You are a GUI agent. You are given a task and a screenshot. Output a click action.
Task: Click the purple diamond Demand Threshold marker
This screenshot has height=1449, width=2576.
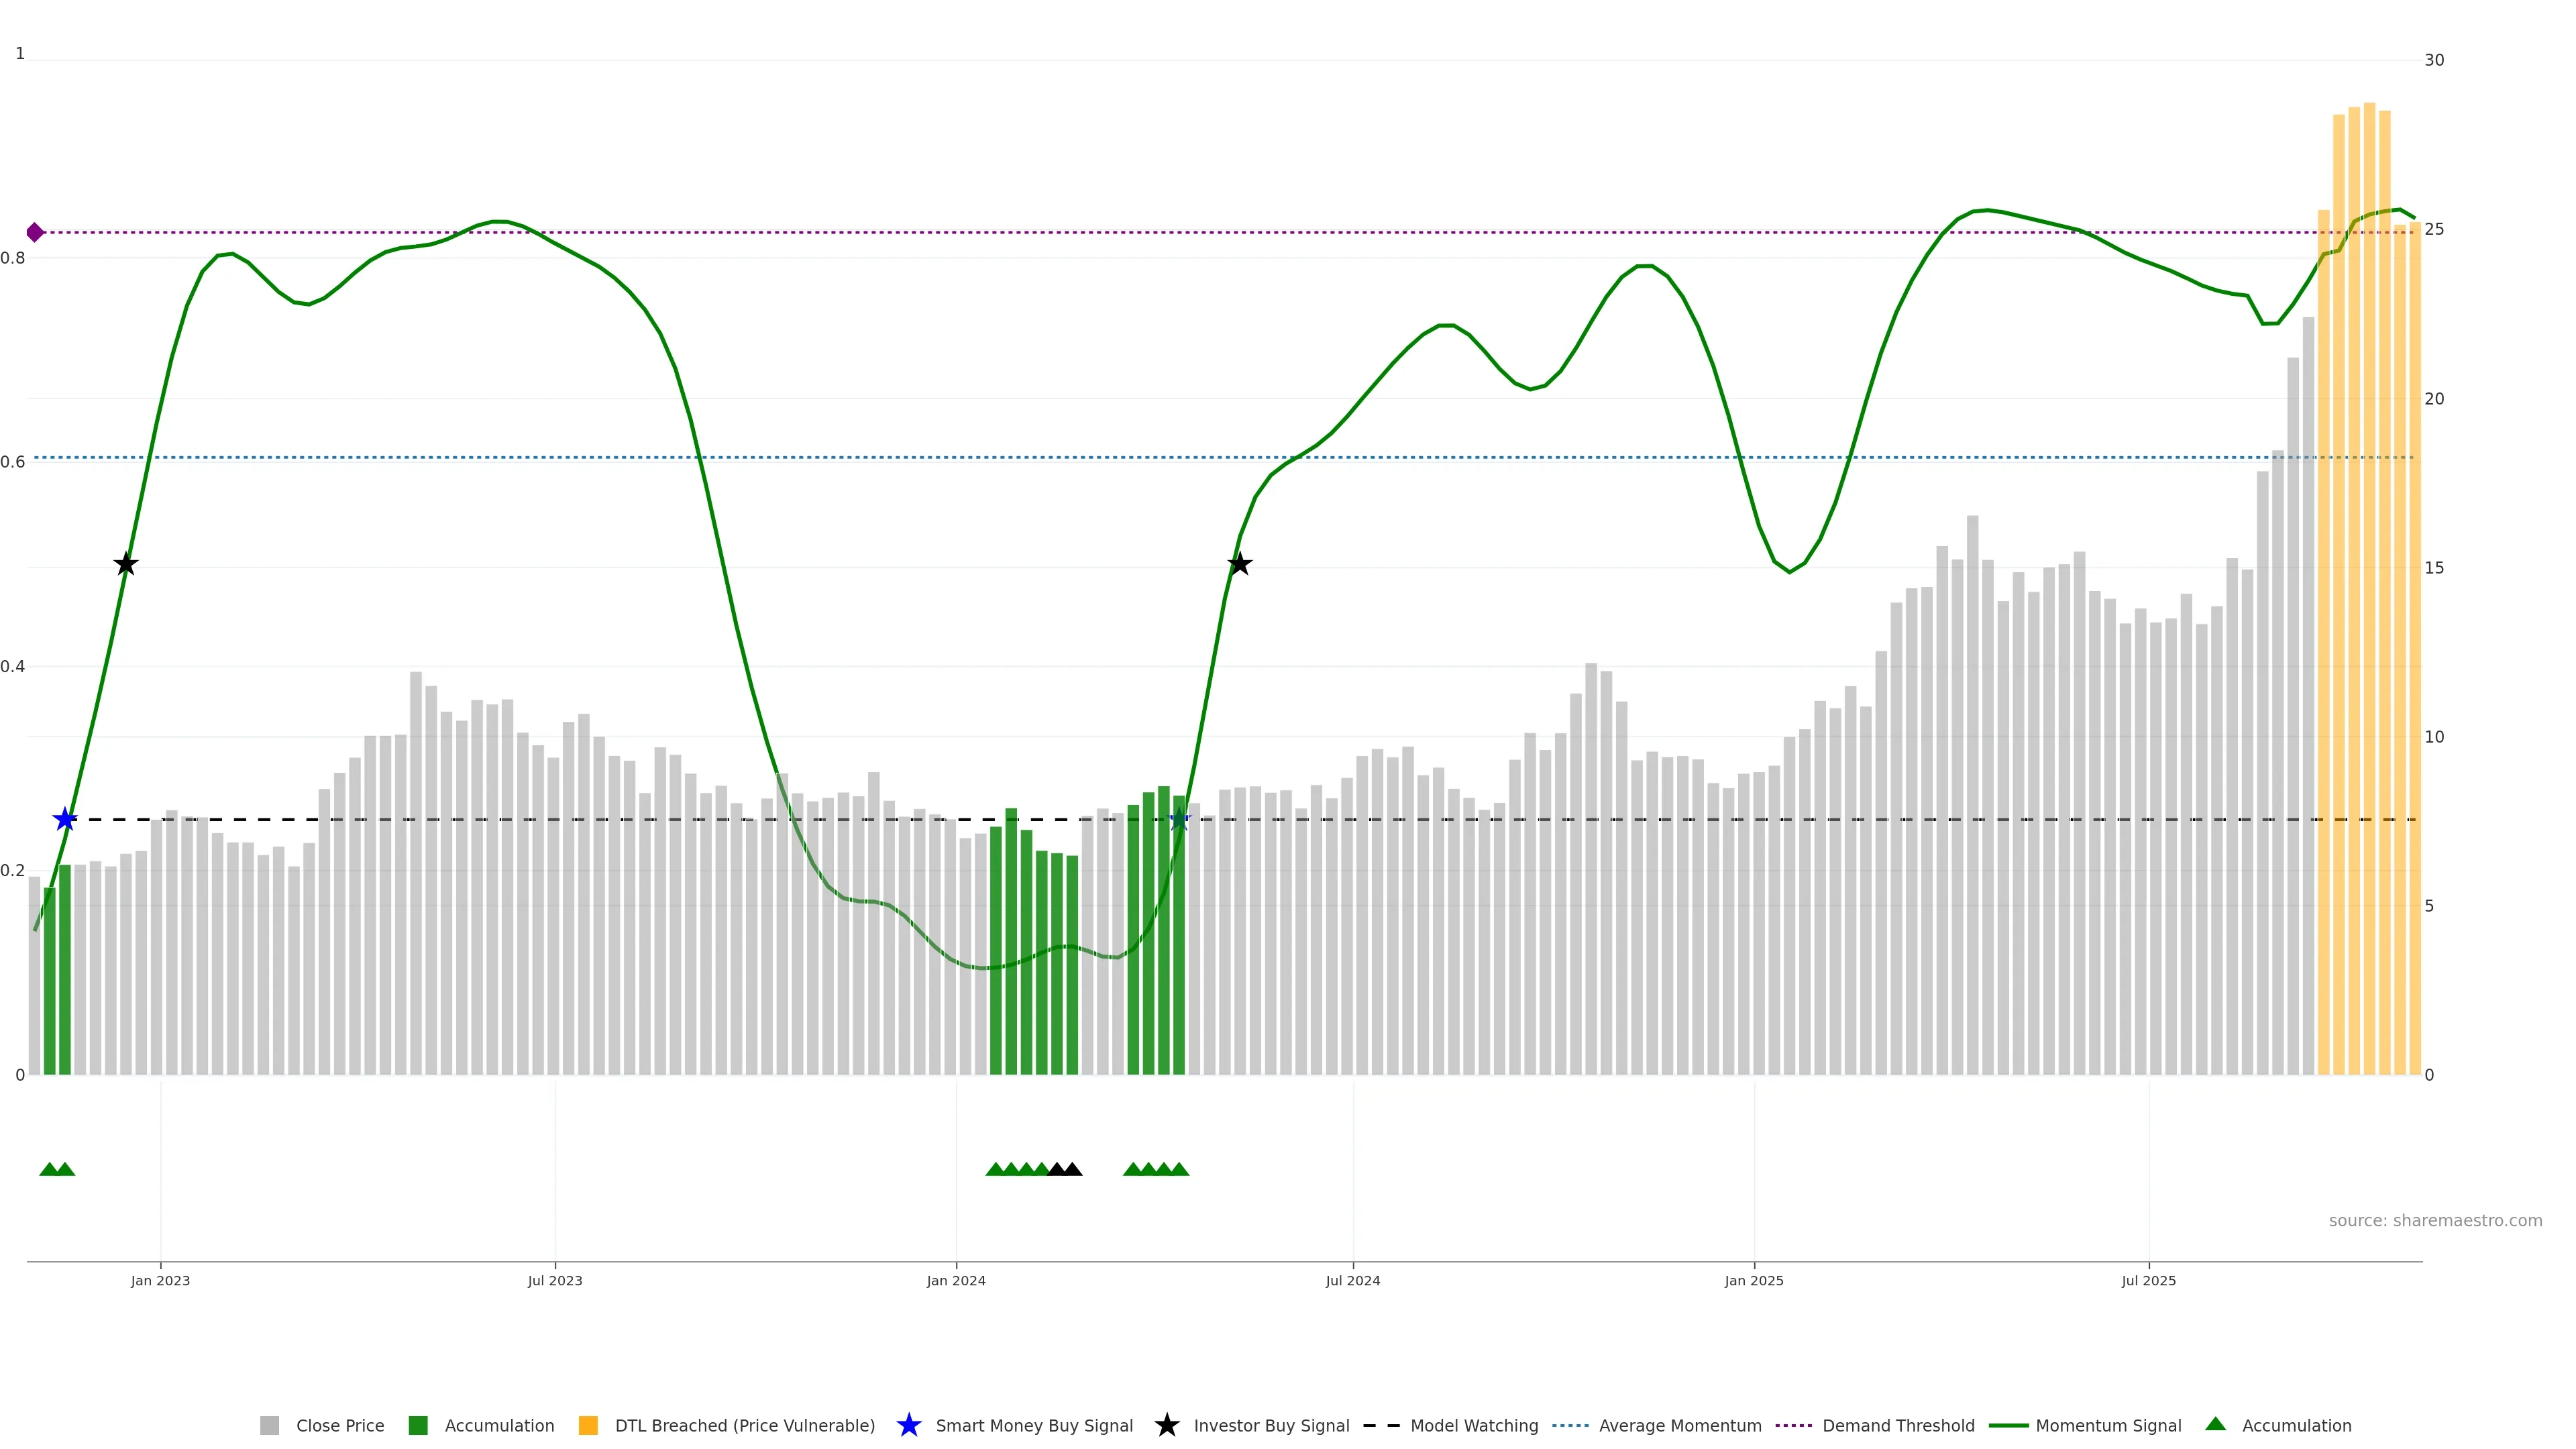click(x=35, y=232)
